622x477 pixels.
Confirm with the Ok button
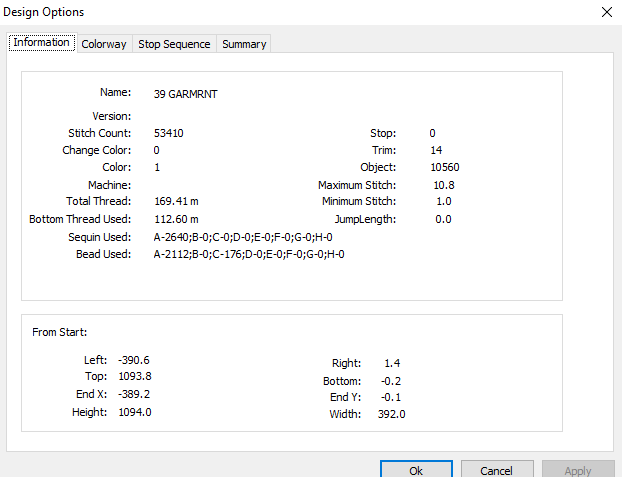[x=416, y=470]
